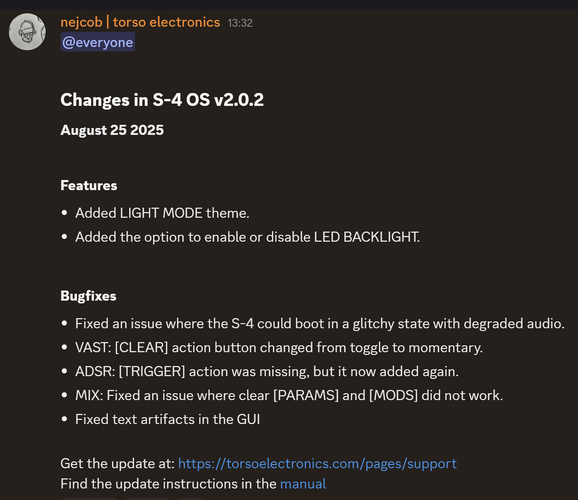Image resolution: width=578 pixels, height=500 pixels.
Task: Click the VAST [CLEAR] action bullet text
Action: (x=279, y=348)
